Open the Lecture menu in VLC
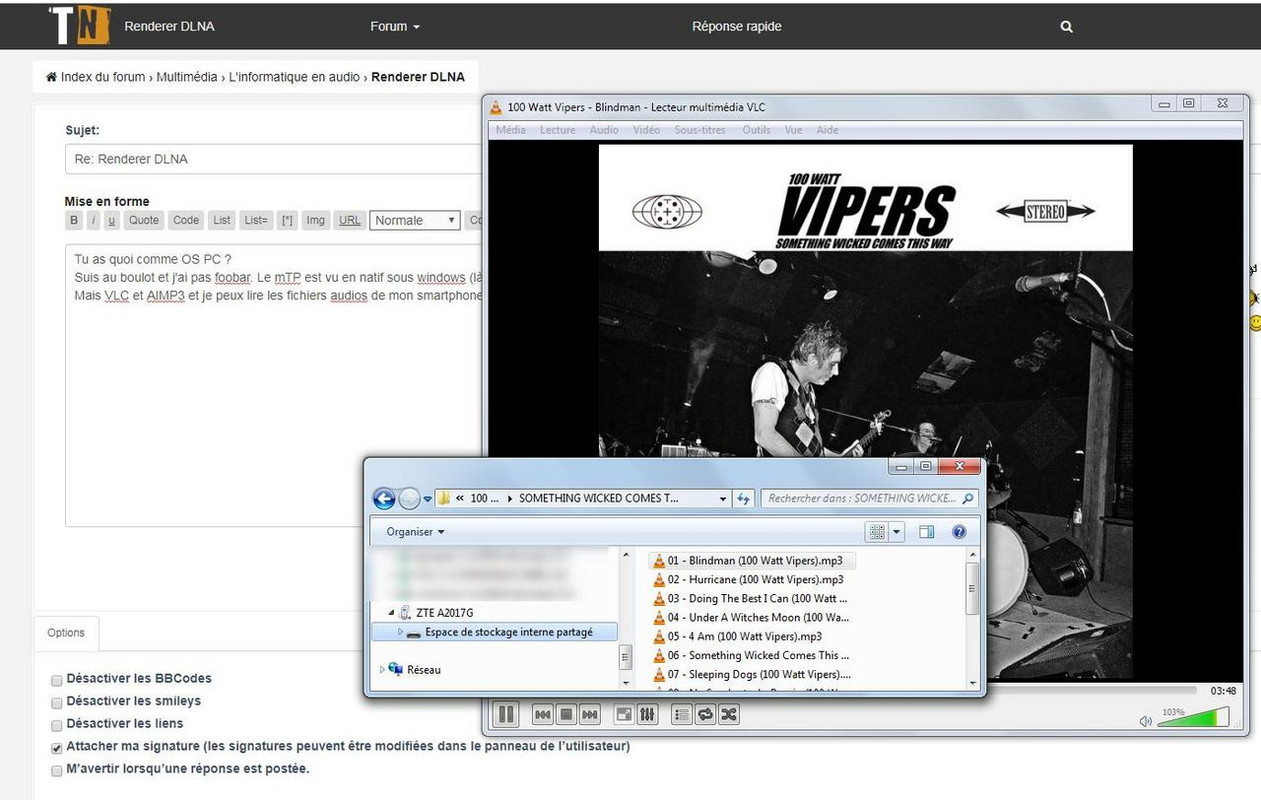Screen dimensions: 1261x800 (x=557, y=130)
